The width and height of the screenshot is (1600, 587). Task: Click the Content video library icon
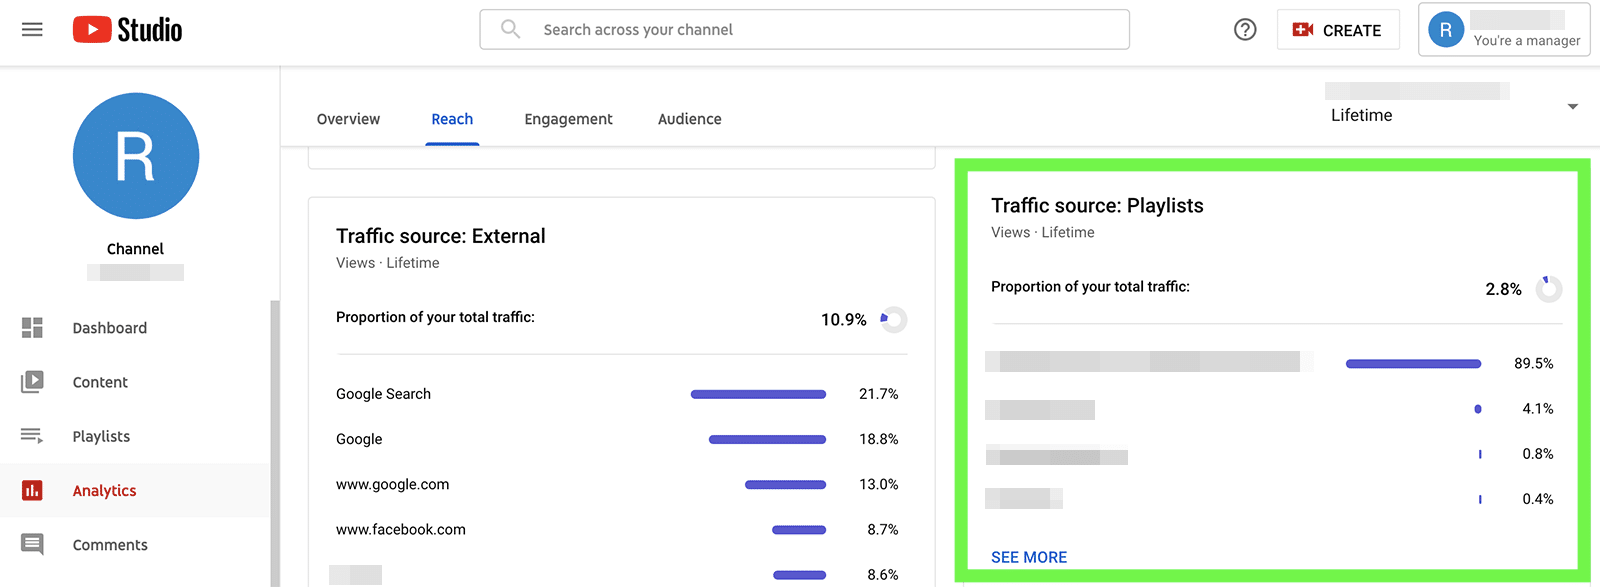pyautogui.click(x=32, y=382)
